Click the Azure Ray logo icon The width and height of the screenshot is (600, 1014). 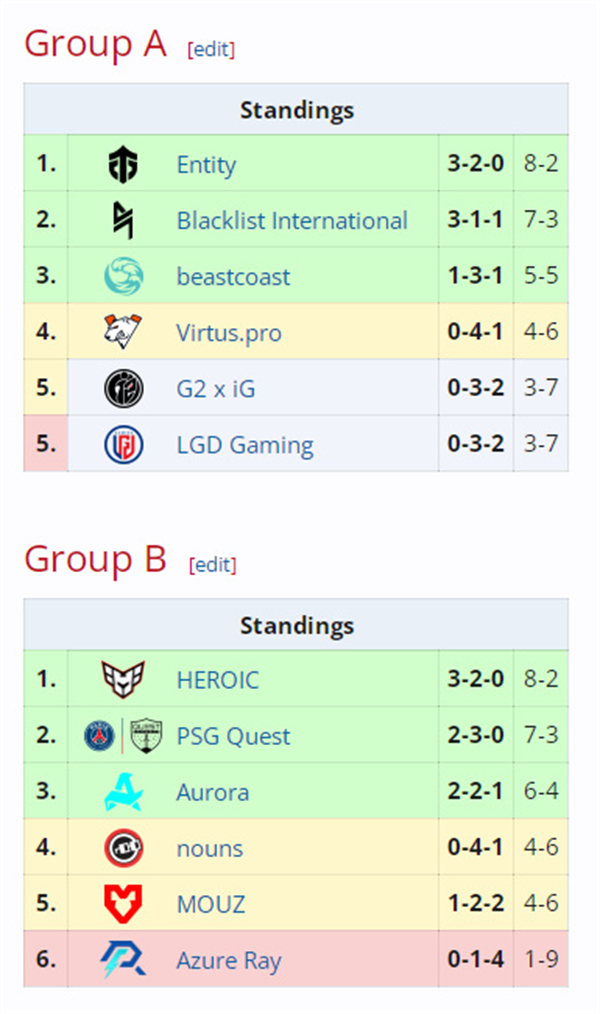click(123, 960)
